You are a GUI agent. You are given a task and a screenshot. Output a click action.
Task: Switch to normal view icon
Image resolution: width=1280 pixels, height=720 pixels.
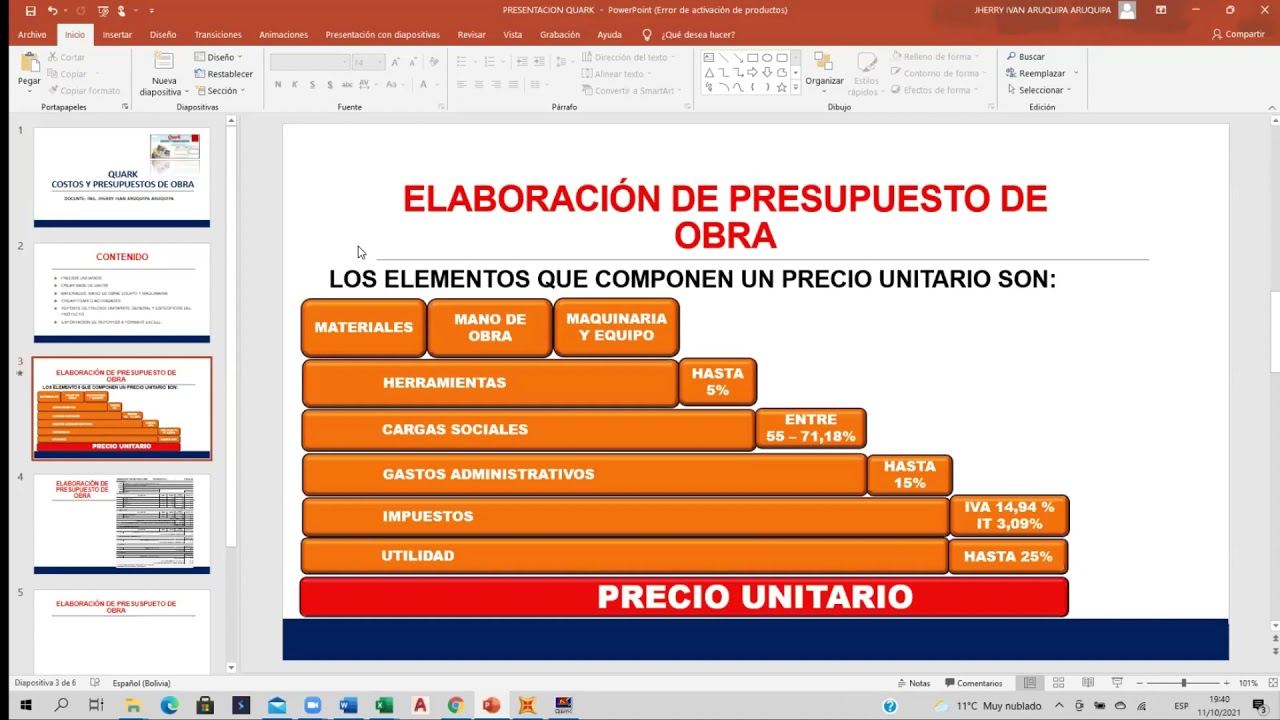1029,683
